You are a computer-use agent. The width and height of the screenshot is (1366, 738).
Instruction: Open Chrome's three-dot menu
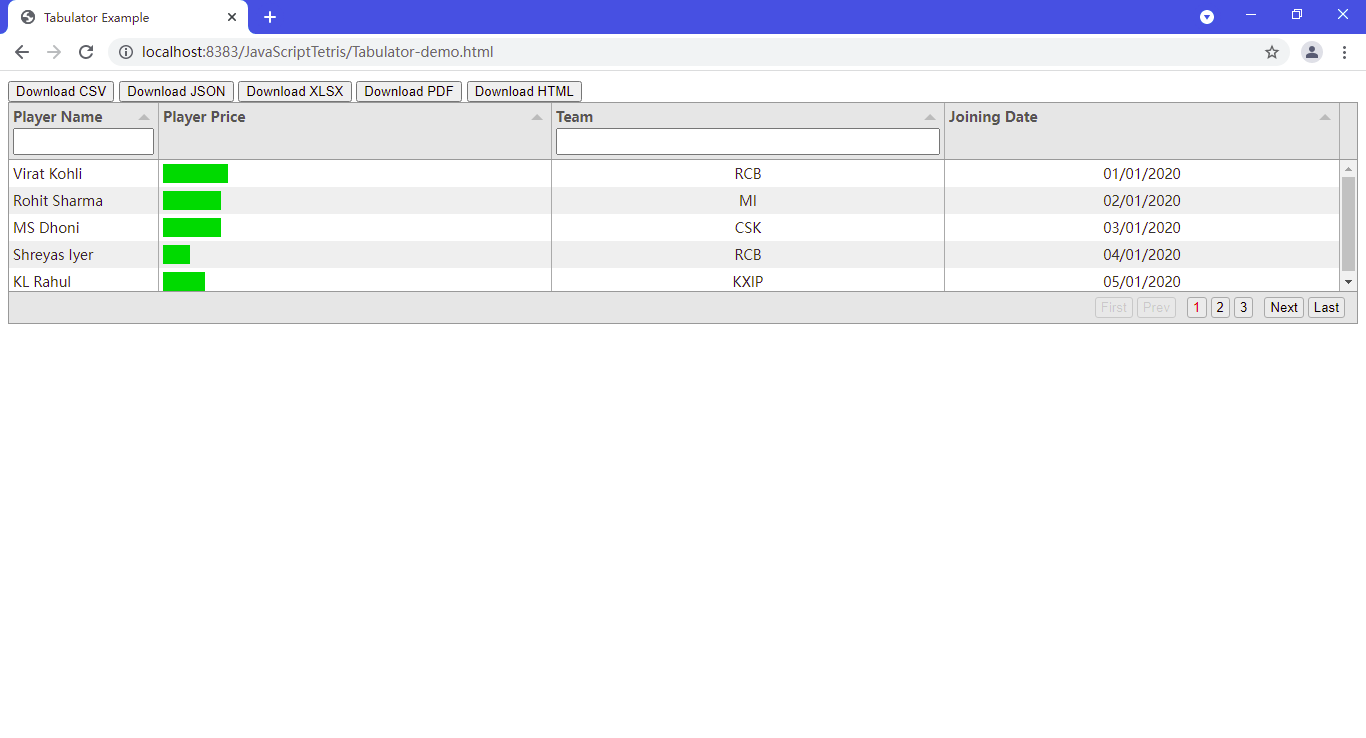click(x=1344, y=52)
